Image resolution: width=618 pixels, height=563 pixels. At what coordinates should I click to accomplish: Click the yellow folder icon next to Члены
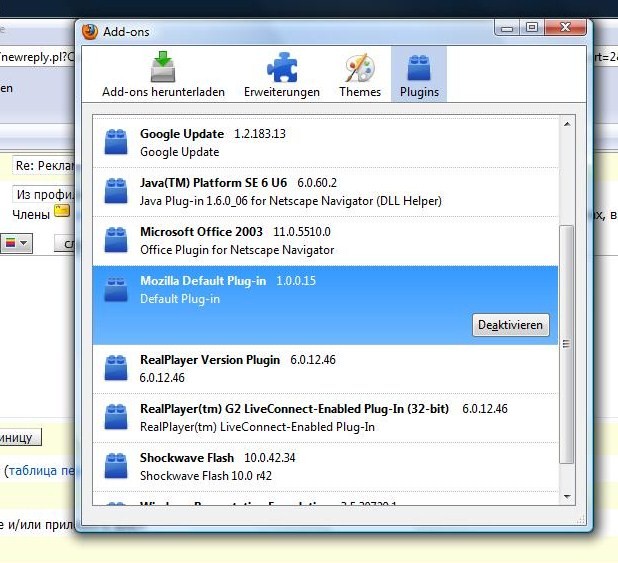point(62,211)
